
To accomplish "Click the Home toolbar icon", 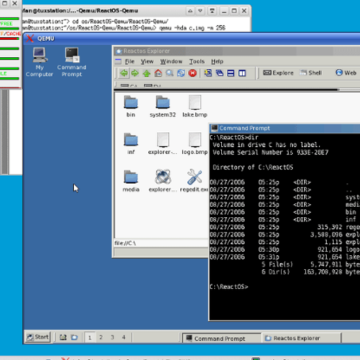I will 158,73.
